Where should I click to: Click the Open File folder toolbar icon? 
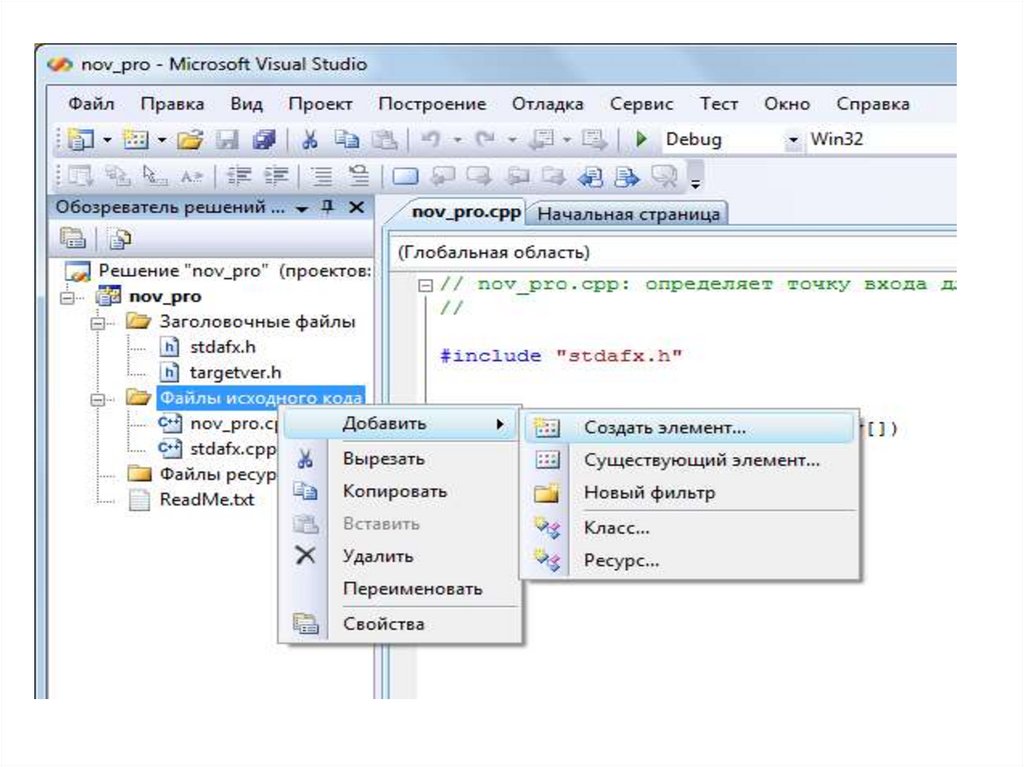point(190,140)
